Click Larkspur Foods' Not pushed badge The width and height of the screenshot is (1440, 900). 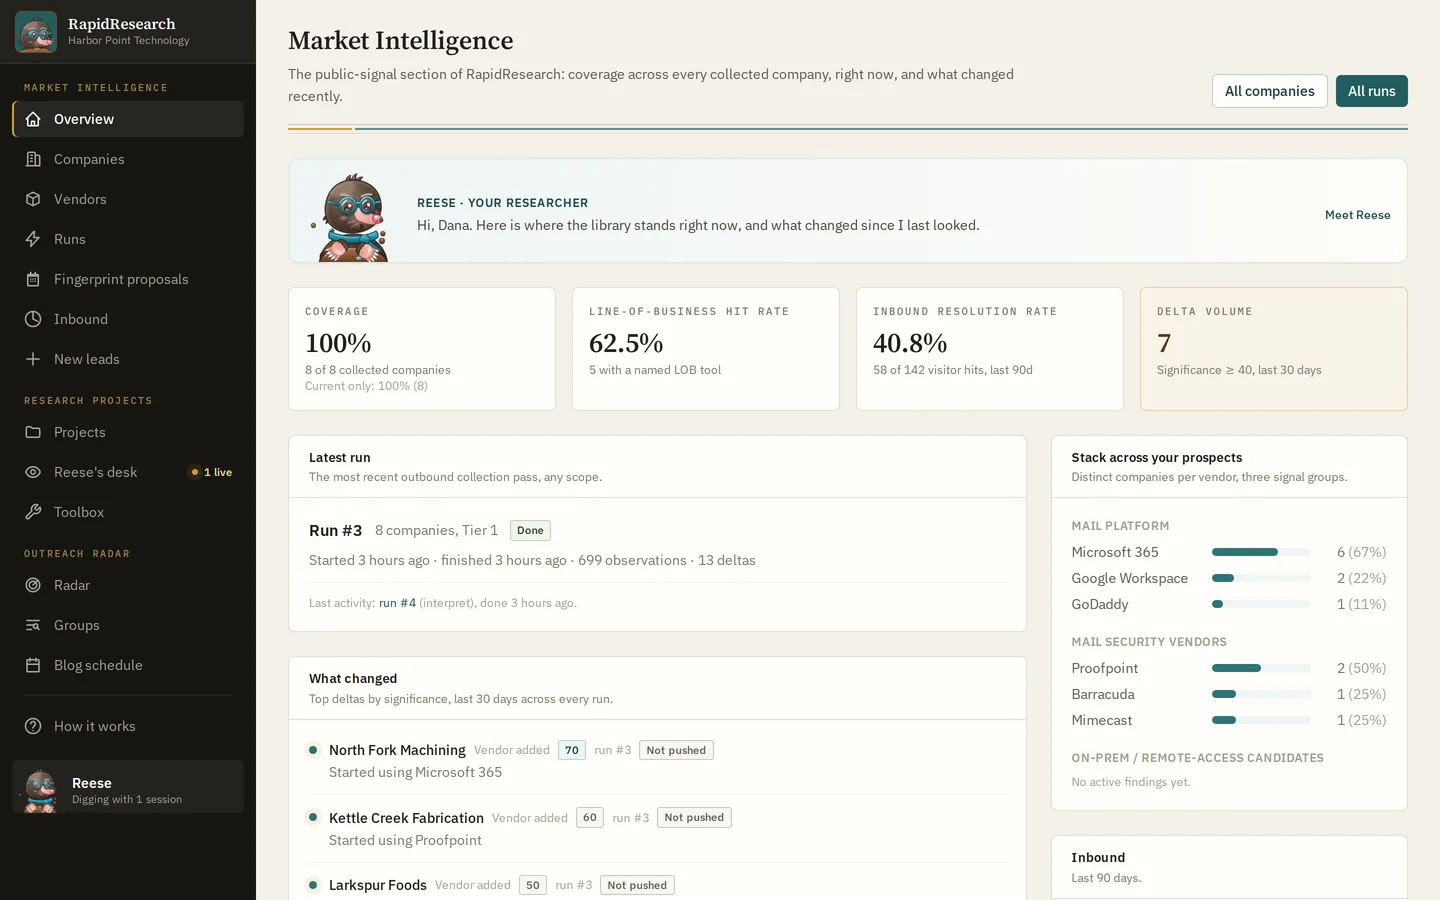click(x=637, y=885)
